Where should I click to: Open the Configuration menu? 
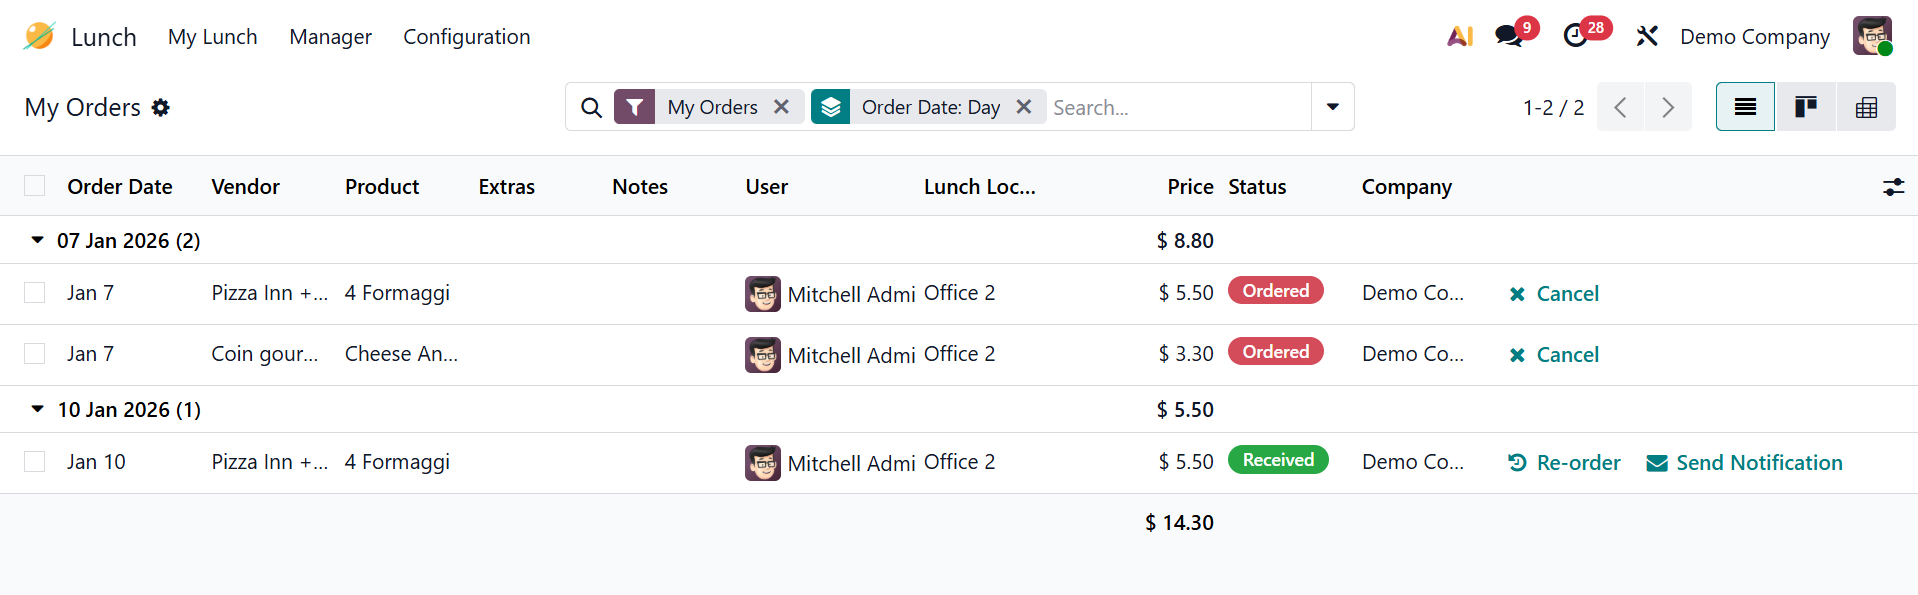click(466, 37)
